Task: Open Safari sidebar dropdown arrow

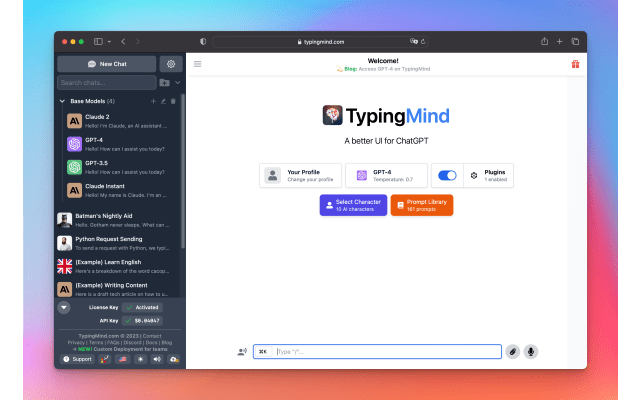Action: click(x=109, y=42)
